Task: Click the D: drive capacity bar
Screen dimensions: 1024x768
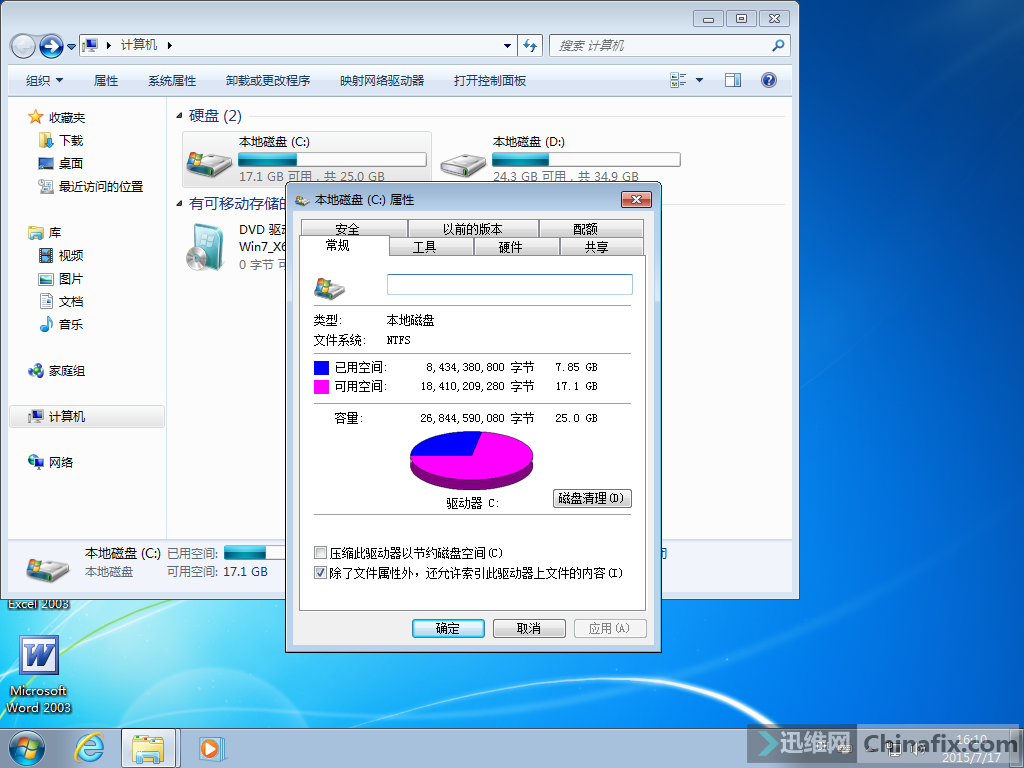Action: pos(586,159)
